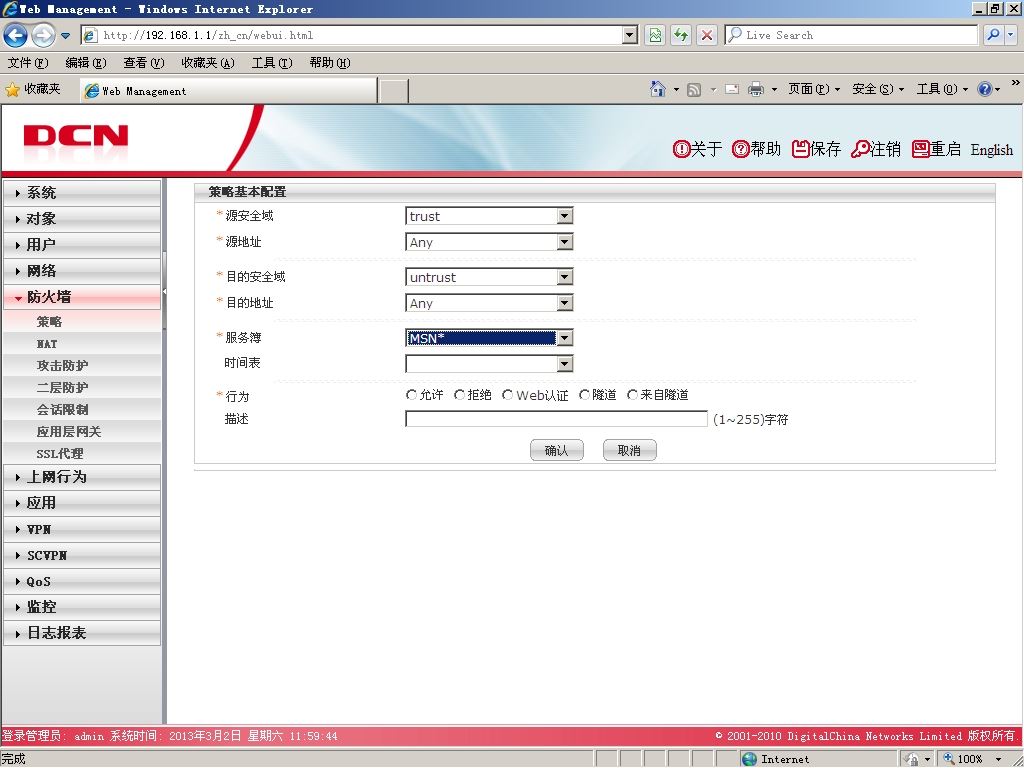Open the 查看(V) menu
The image size is (1024, 768).
pos(144,63)
